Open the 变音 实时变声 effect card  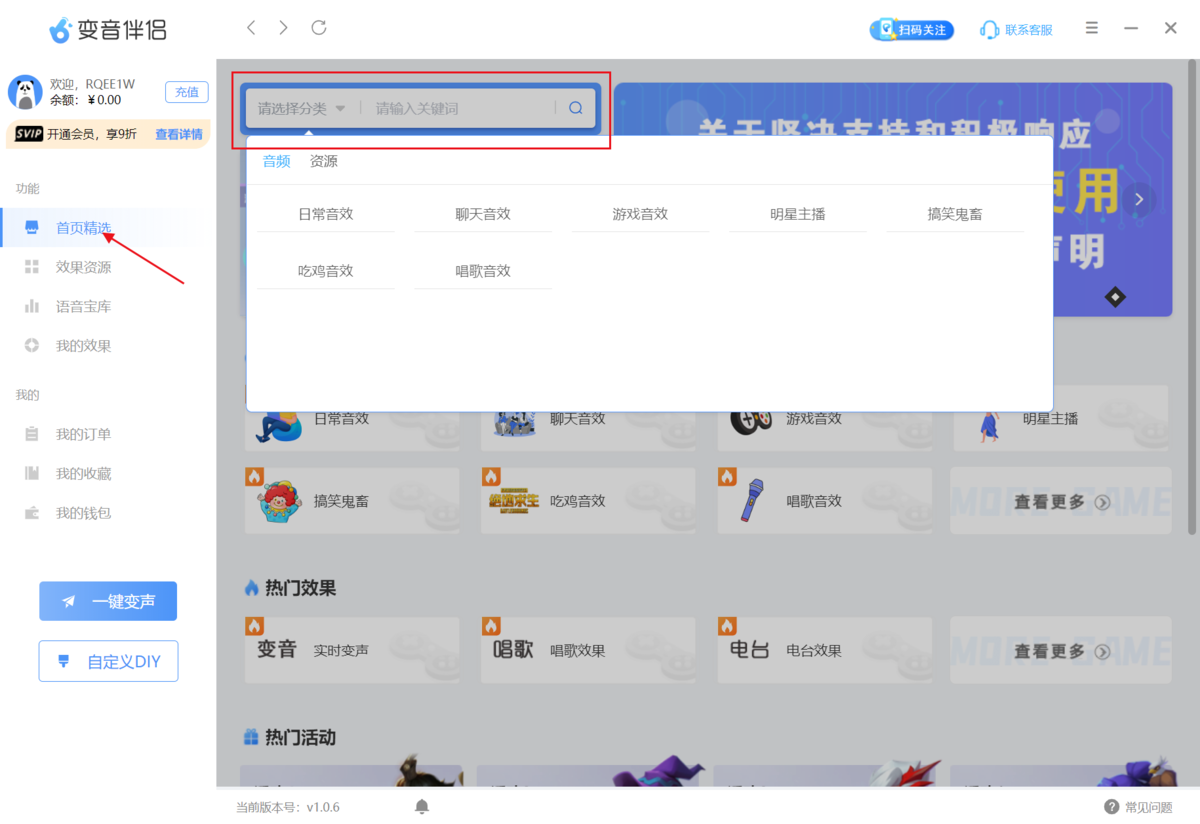(x=352, y=650)
